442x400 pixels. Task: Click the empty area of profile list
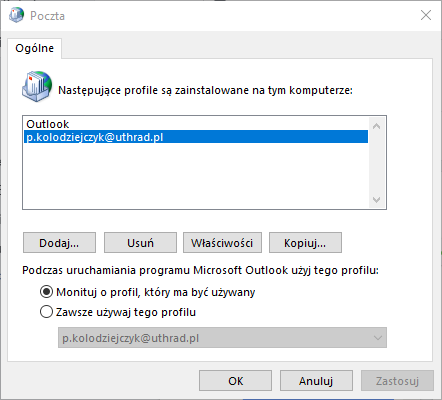point(196,176)
